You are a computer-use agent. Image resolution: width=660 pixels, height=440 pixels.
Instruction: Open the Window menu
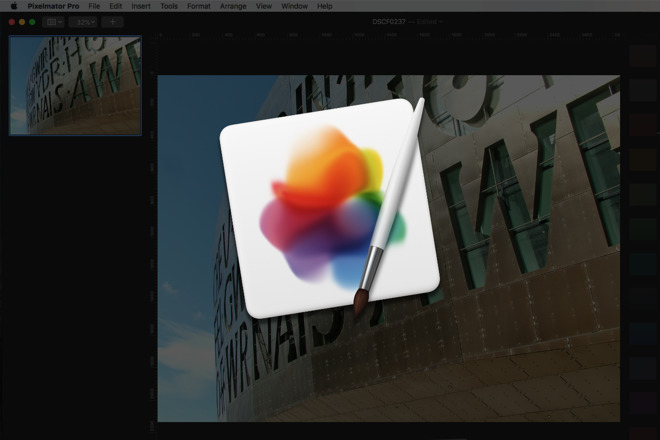pyautogui.click(x=294, y=6)
